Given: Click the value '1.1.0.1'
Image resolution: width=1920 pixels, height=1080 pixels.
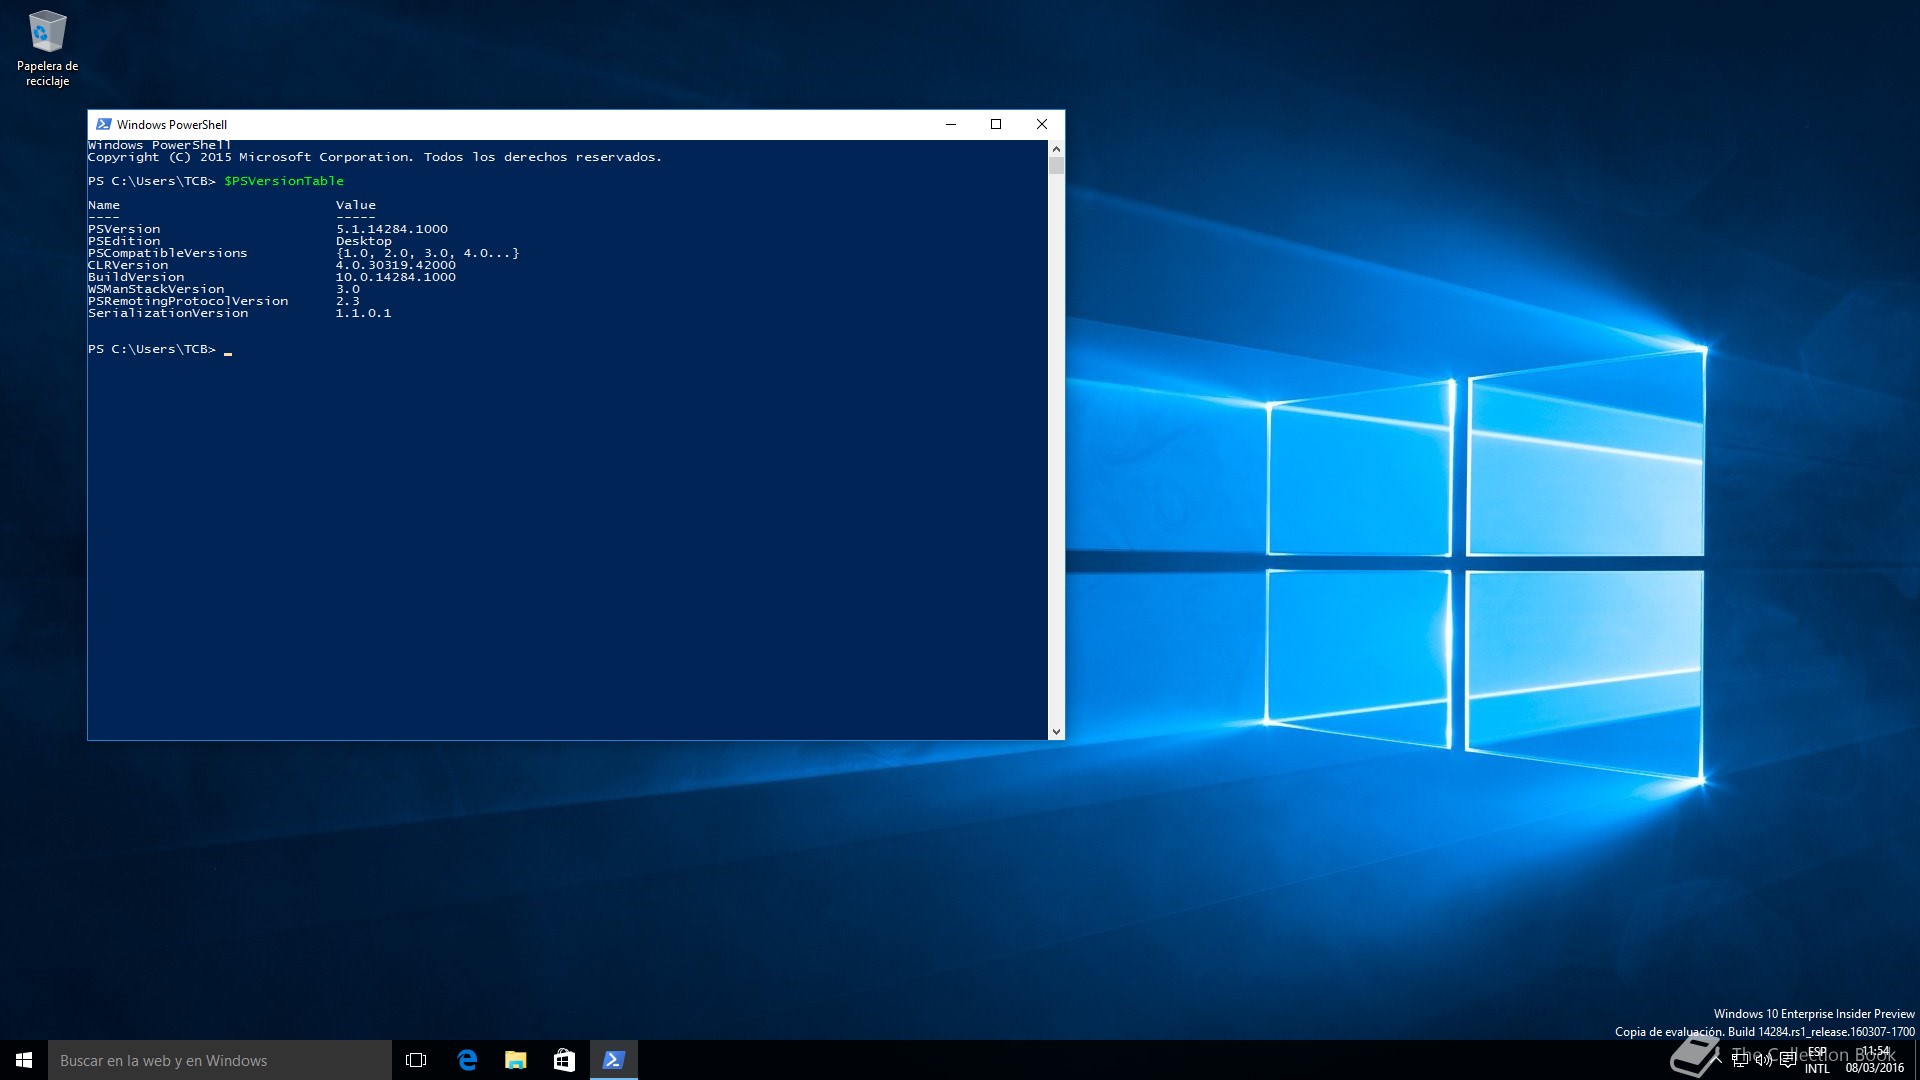Looking at the screenshot, I should [x=364, y=313].
